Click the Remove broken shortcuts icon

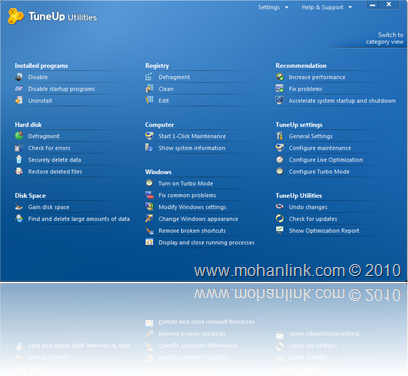(x=149, y=230)
